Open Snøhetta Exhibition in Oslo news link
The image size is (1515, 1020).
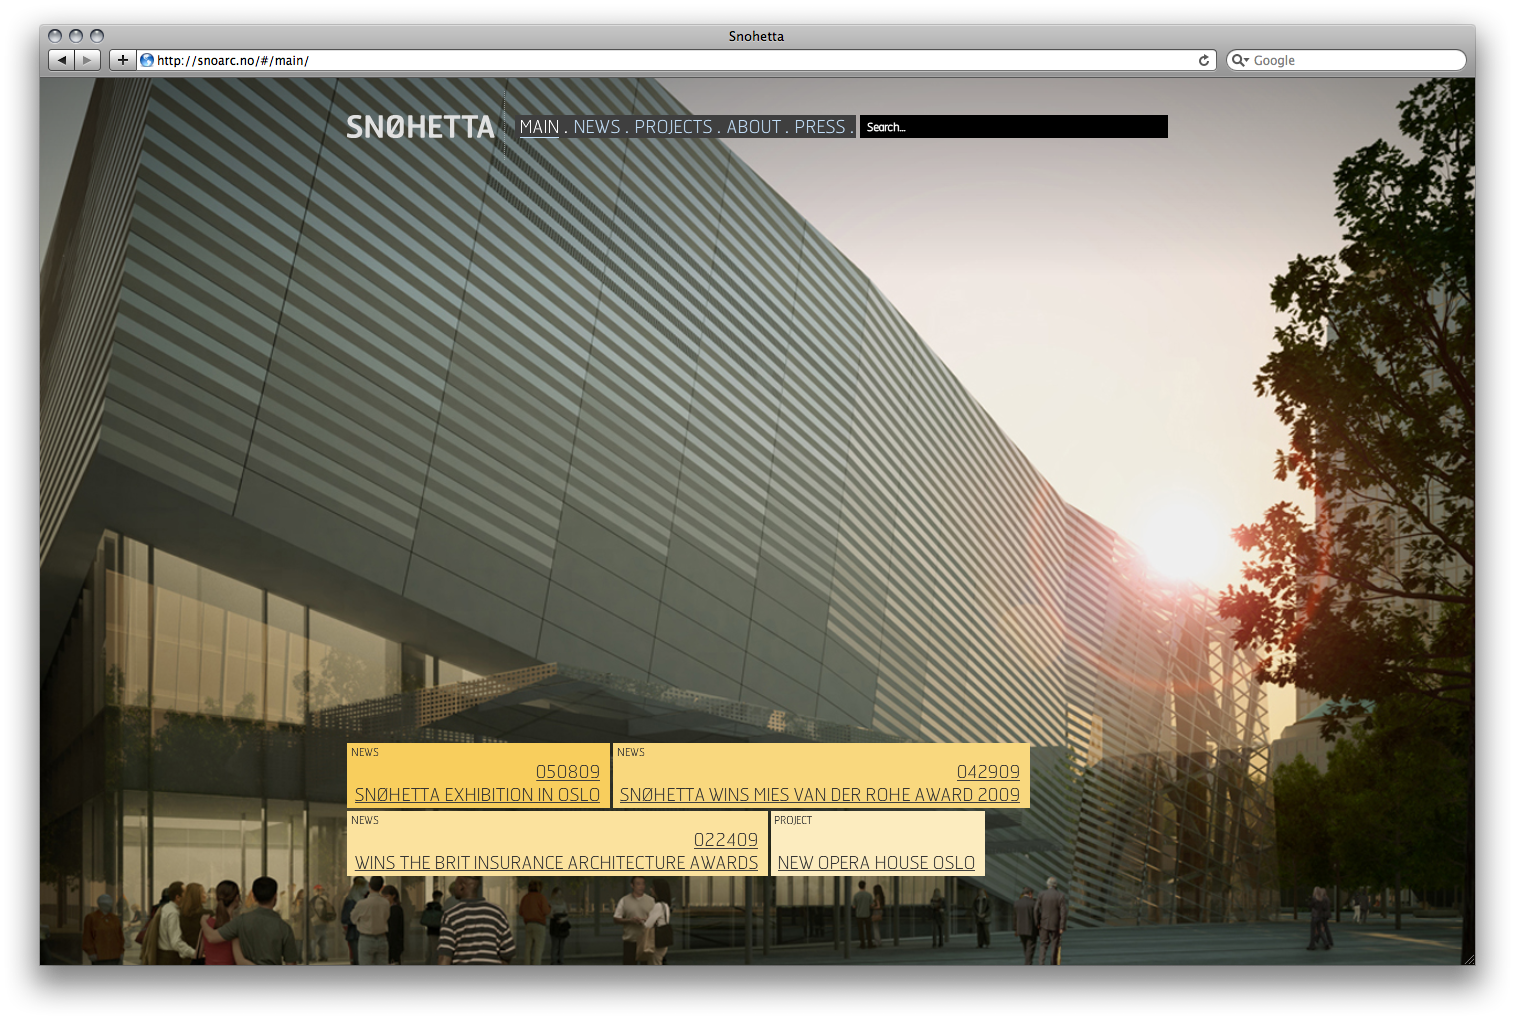[477, 795]
